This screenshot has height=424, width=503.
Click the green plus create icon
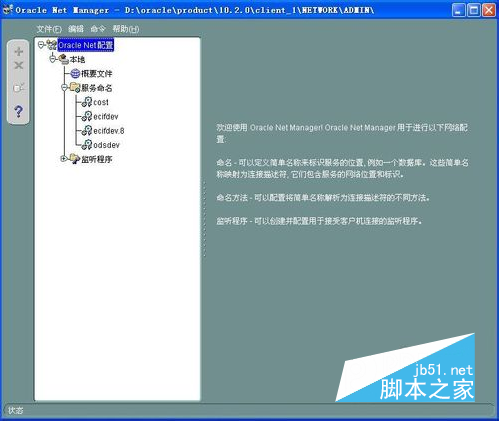(x=19, y=52)
